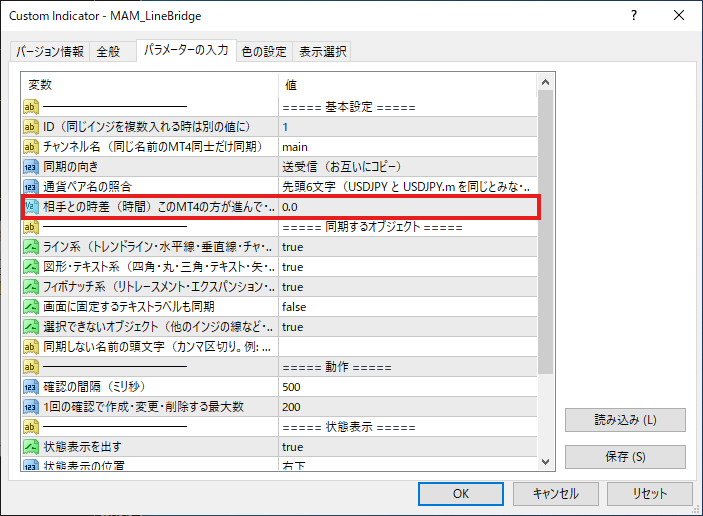Image resolution: width=703 pixels, height=516 pixels.
Task: Toggle the true value for 選択できないオブジェクト
Action: tap(408, 327)
